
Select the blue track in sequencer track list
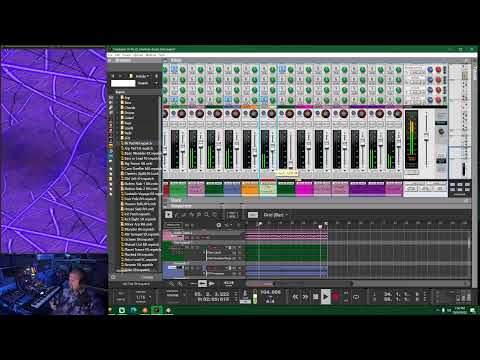pyautogui.click(x=204, y=270)
